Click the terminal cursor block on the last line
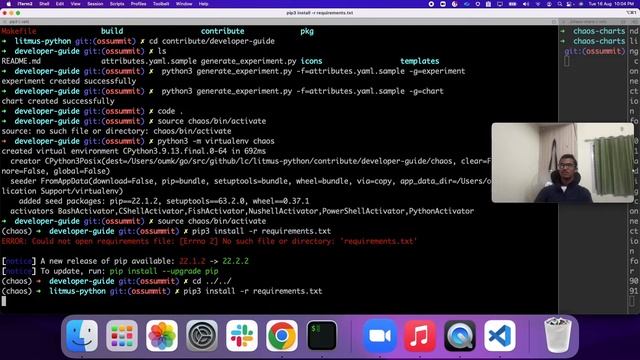Screen dimensions: 640x360 tap(4, 301)
